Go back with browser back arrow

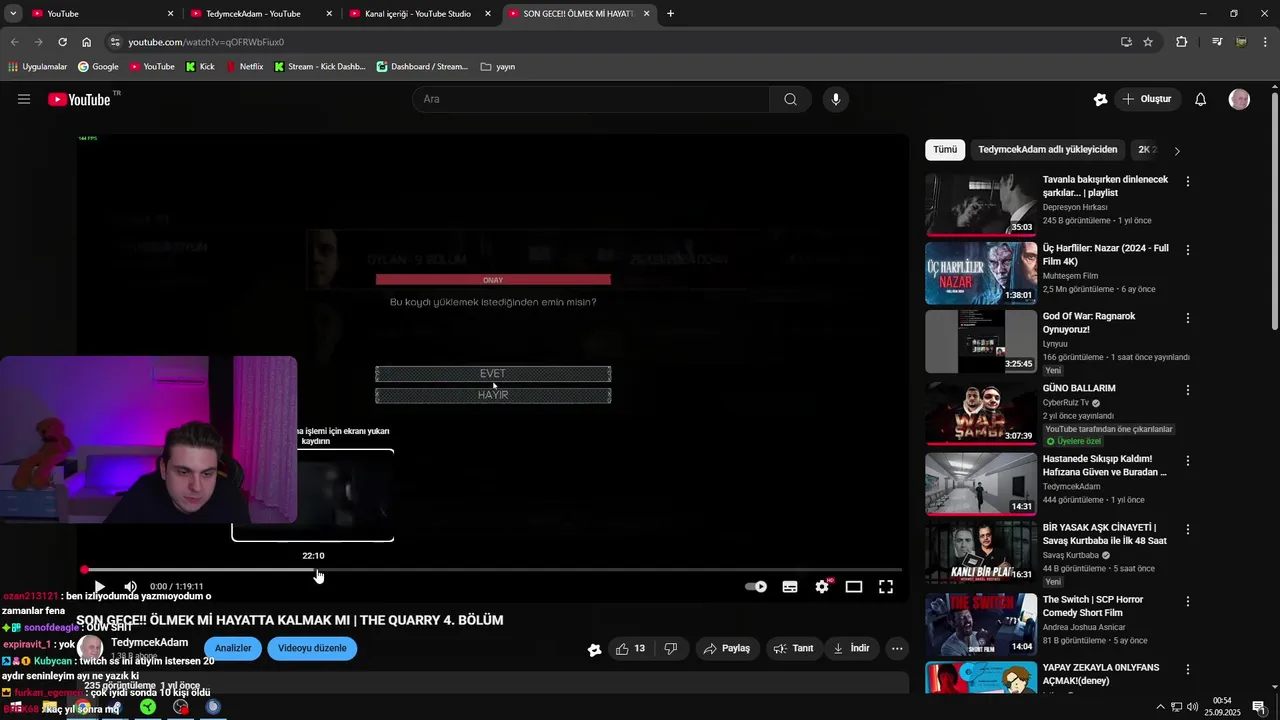tap(14, 42)
